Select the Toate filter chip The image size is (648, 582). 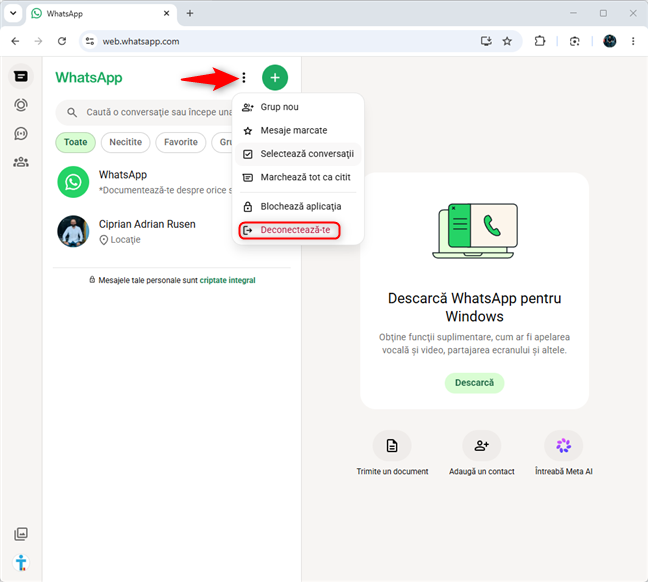click(x=76, y=142)
